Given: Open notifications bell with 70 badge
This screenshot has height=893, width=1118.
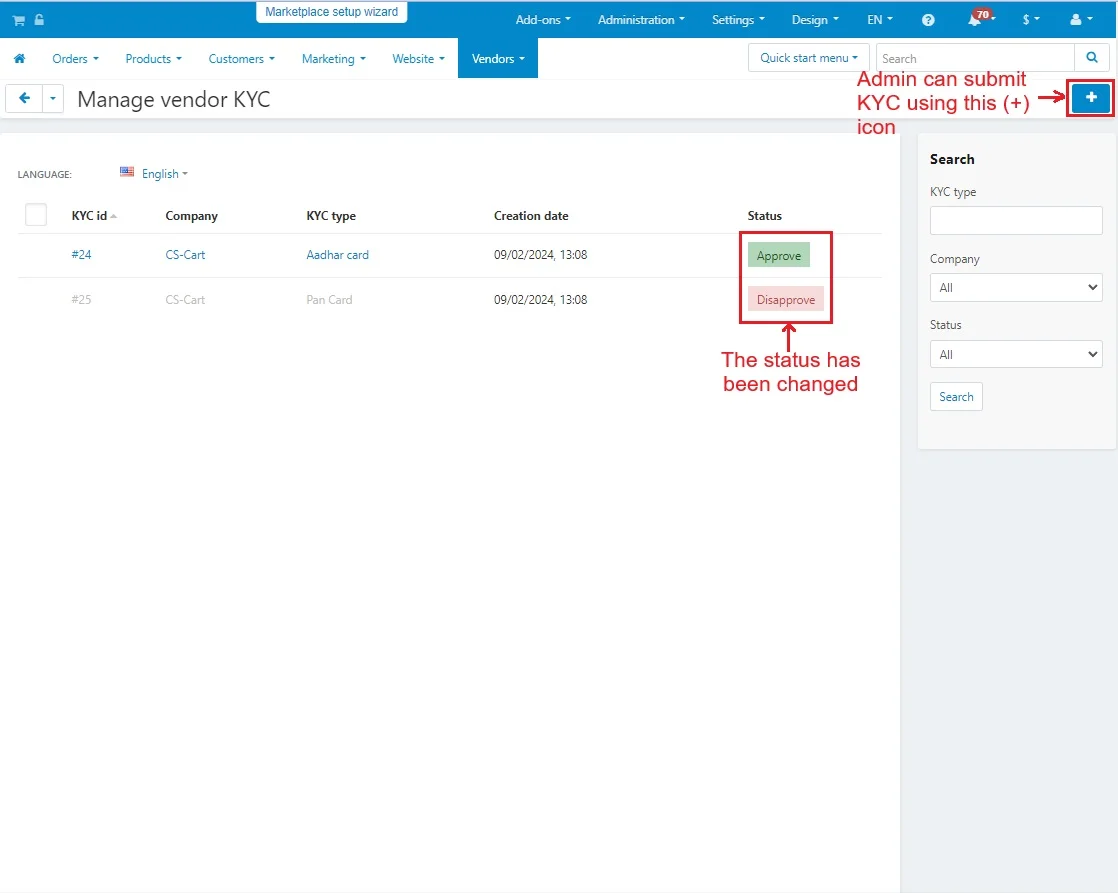Looking at the screenshot, I should pyautogui.click(x=975, y=20).
